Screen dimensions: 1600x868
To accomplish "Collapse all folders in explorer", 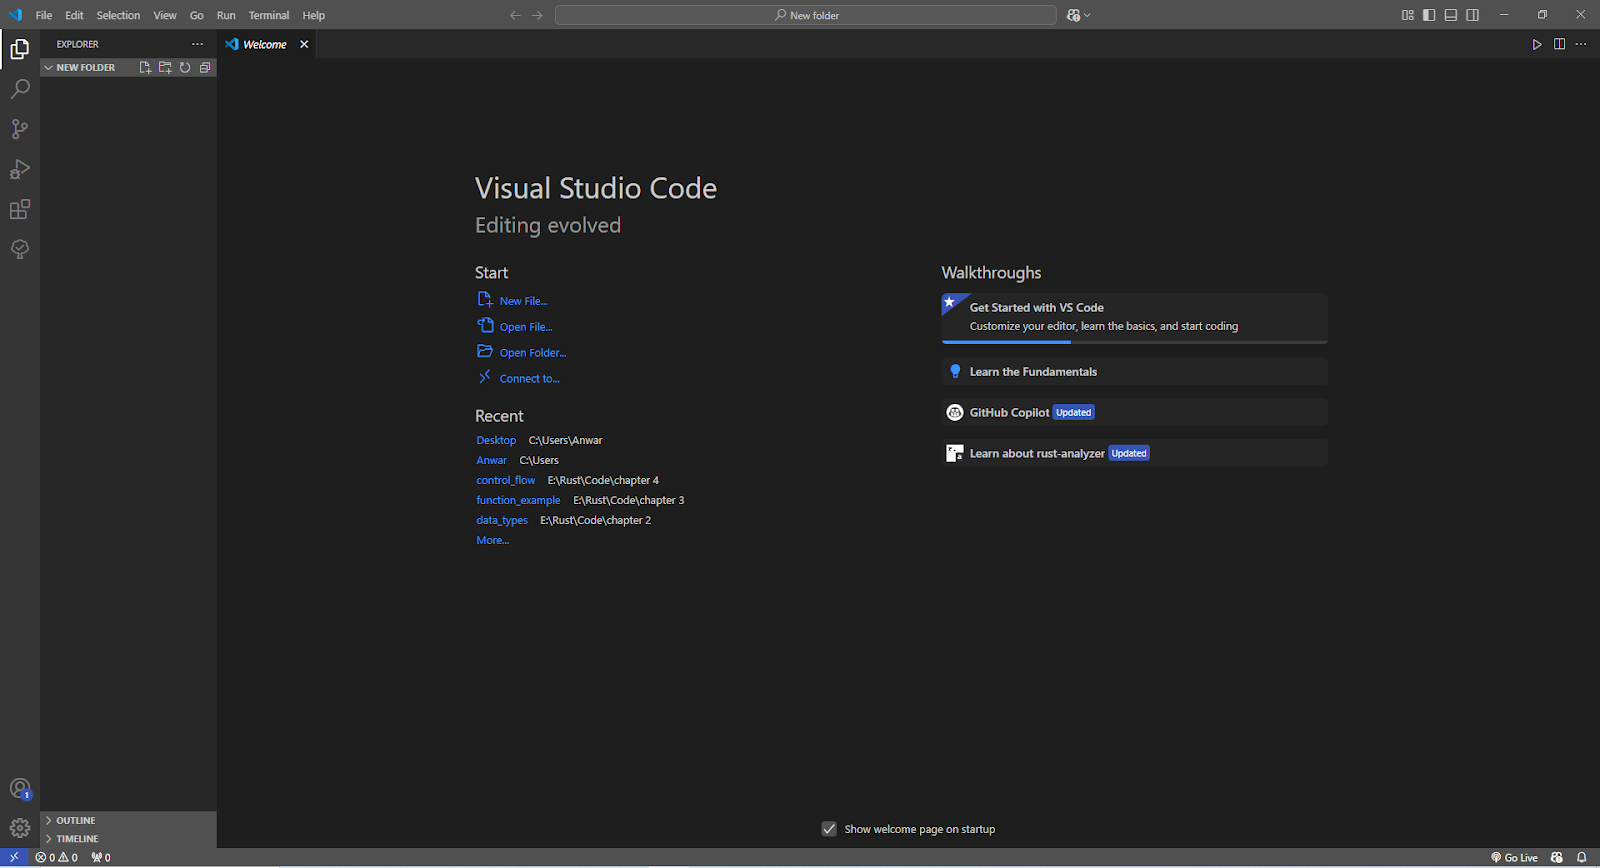I will 205,68.
